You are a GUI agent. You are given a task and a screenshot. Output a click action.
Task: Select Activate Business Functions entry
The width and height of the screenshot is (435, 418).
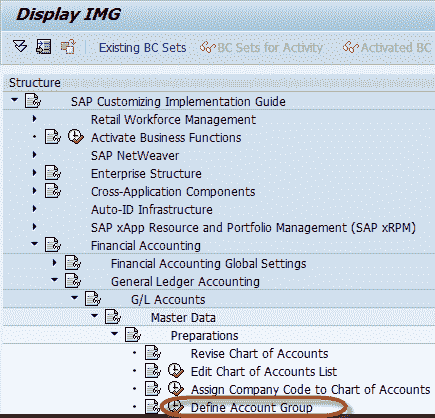coord(166,137)
